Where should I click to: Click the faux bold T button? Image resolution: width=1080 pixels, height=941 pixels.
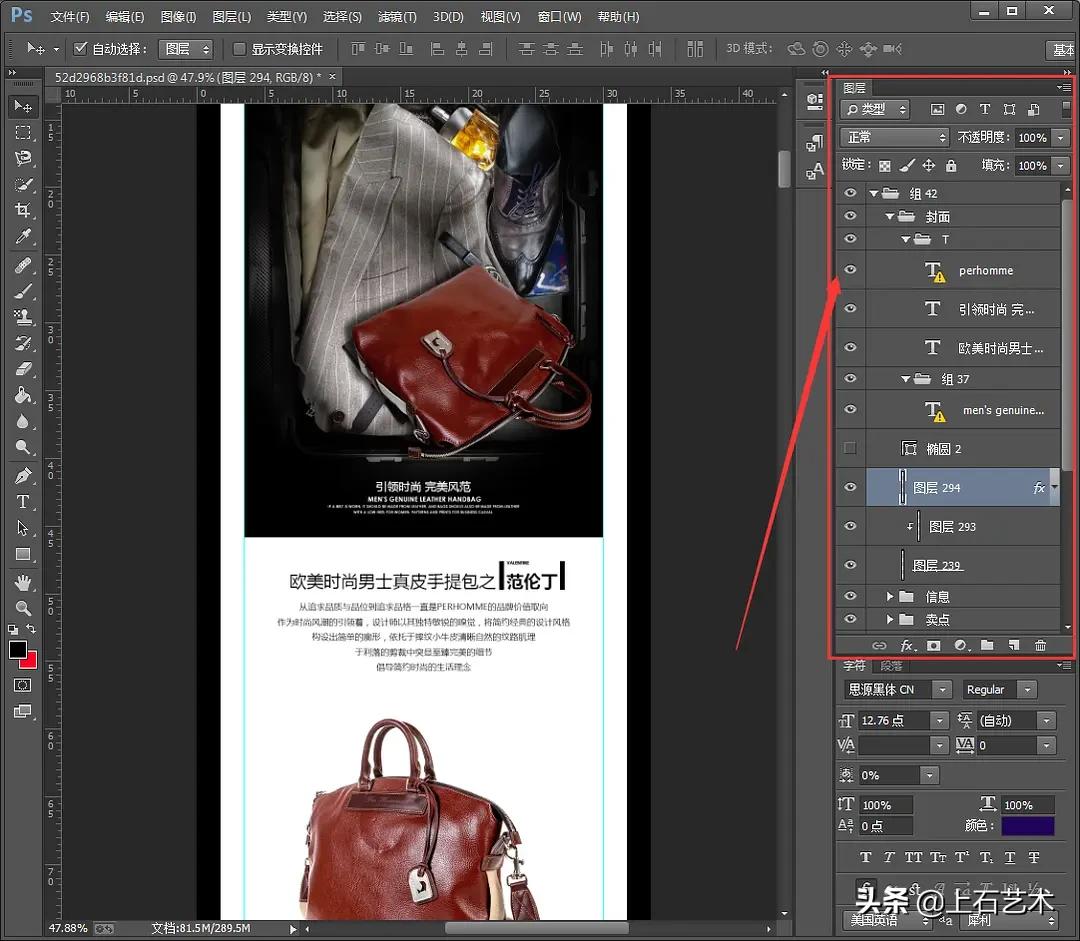point(865,857)
